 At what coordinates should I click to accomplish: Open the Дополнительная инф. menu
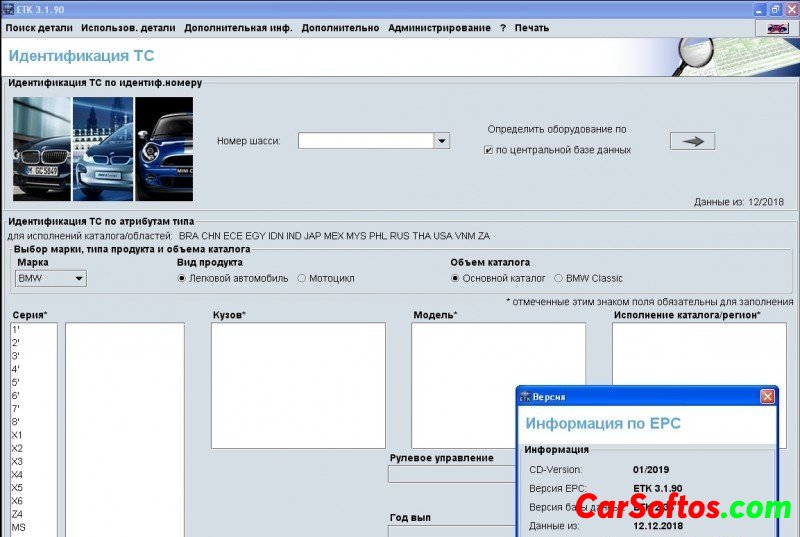point(238,28)
